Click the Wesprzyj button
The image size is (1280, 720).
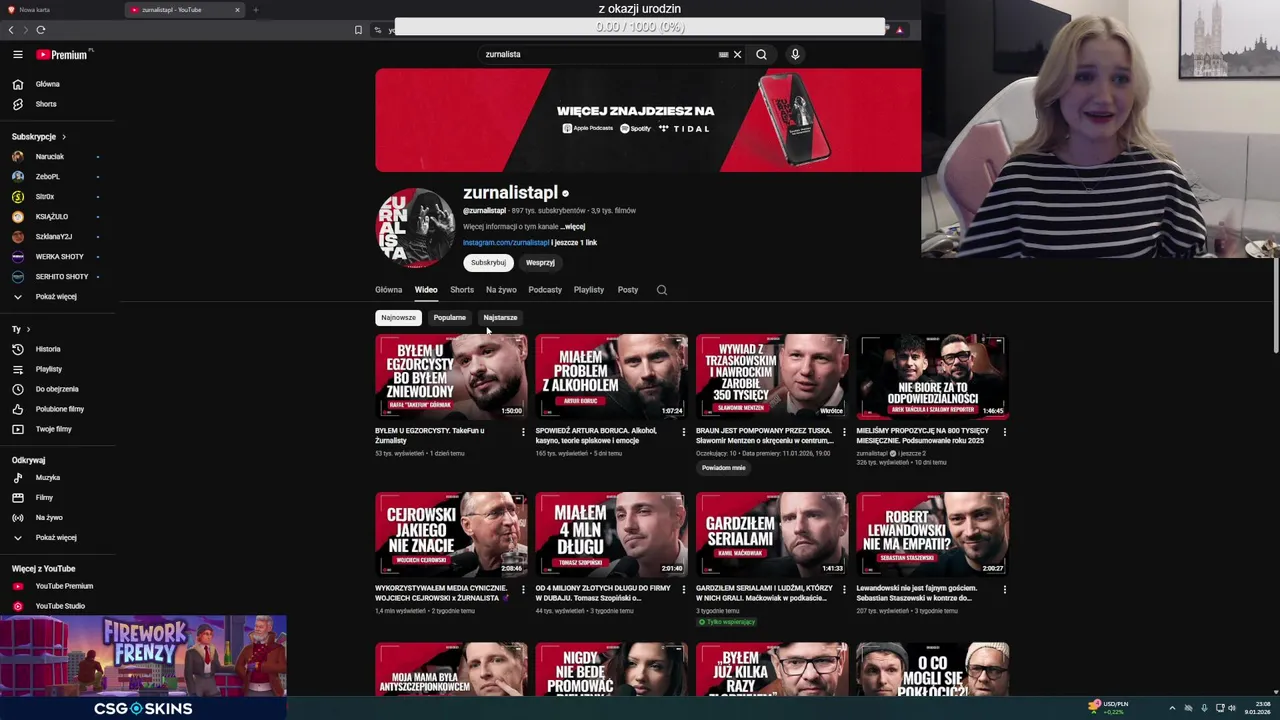[x=540, y=263]
